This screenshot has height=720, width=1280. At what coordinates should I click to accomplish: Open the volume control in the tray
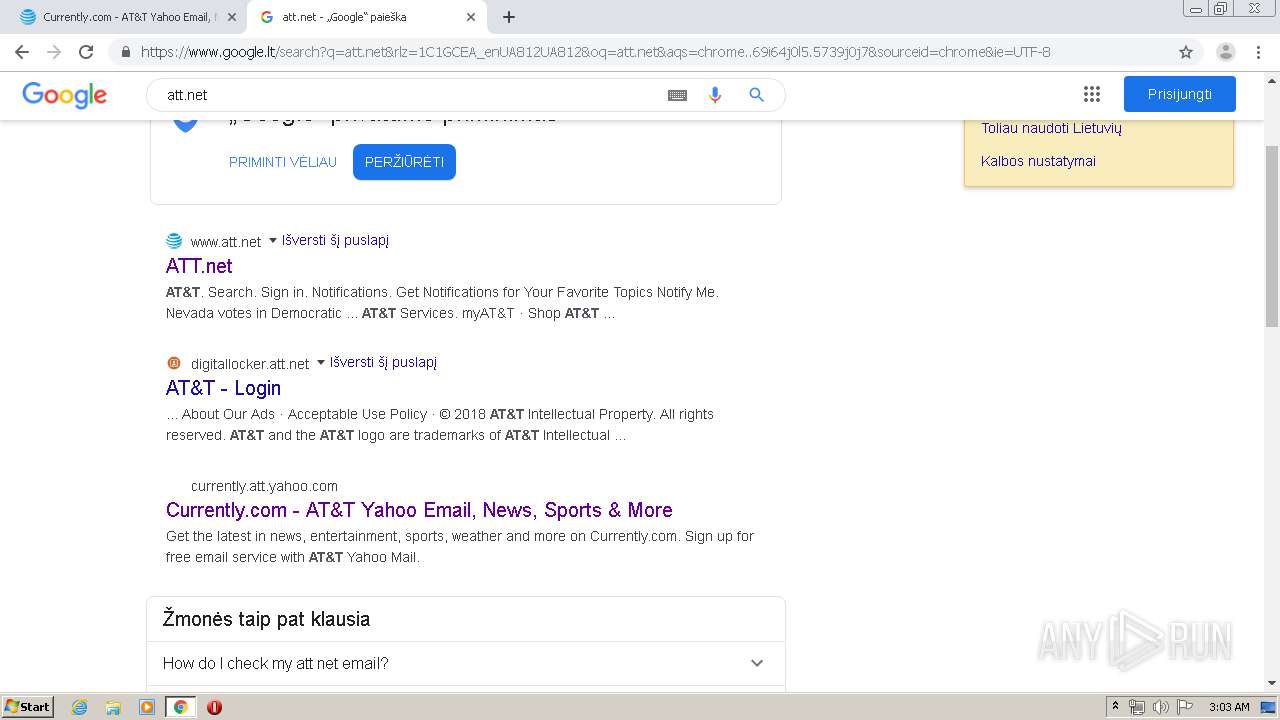click(1161, 707)
